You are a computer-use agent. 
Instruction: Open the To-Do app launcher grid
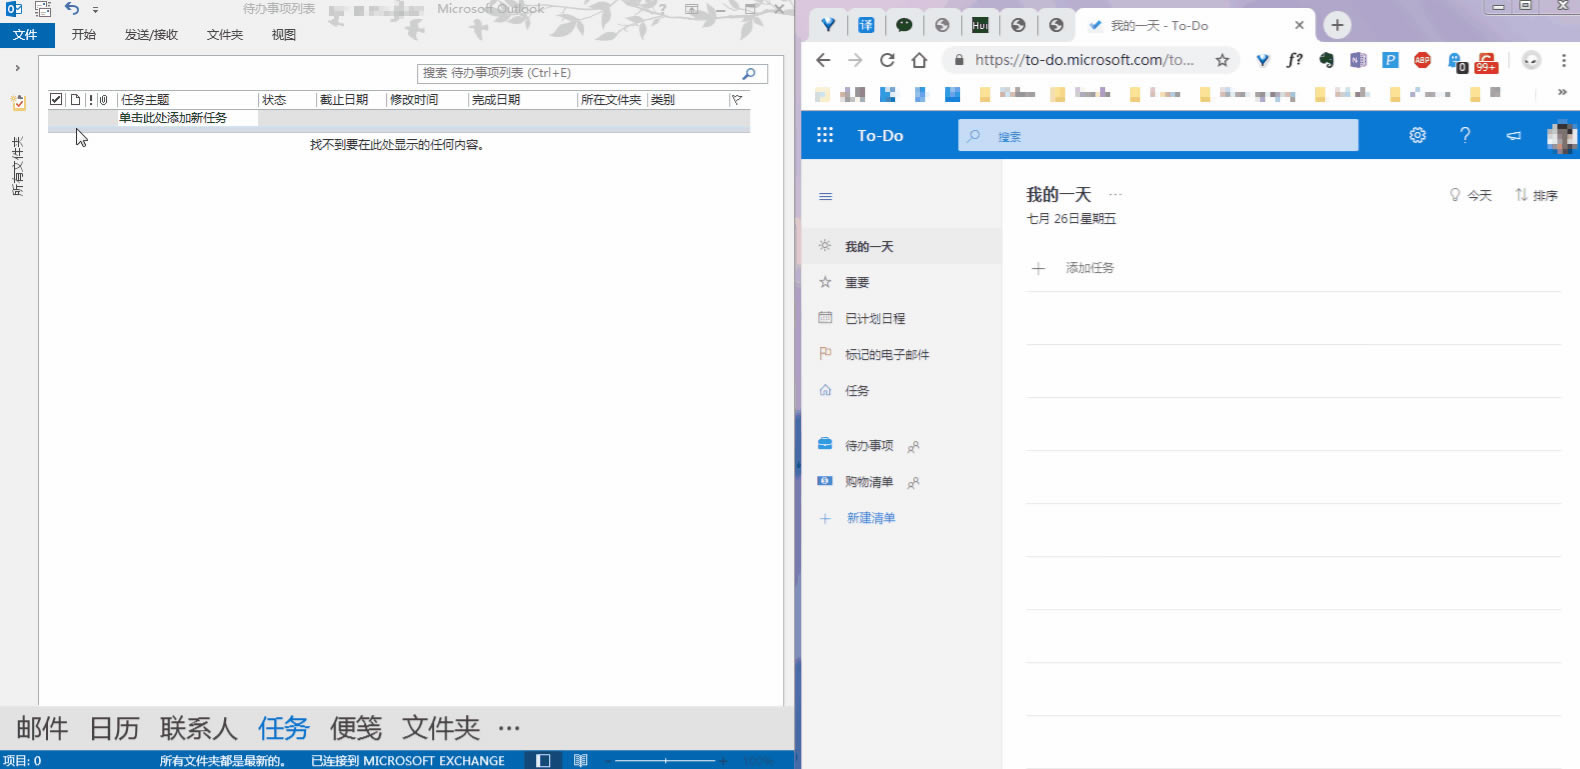tap(825, 135)
